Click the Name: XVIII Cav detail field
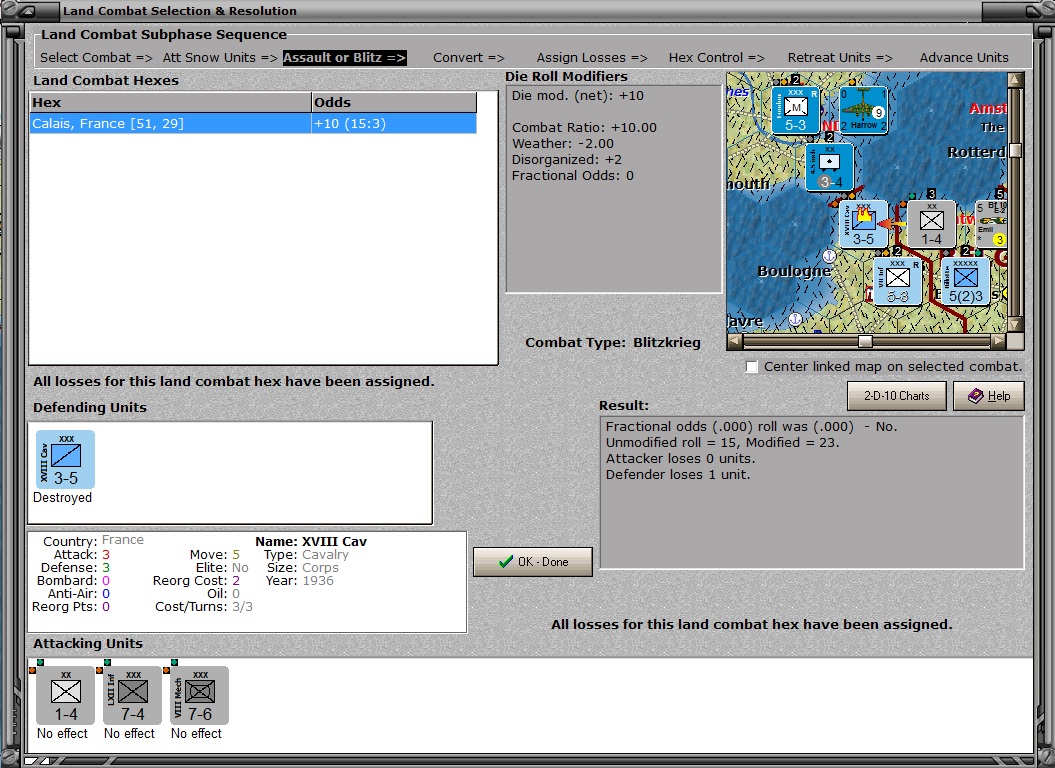The width and height of the screenshot is (1055, 768). pos(311,541)
